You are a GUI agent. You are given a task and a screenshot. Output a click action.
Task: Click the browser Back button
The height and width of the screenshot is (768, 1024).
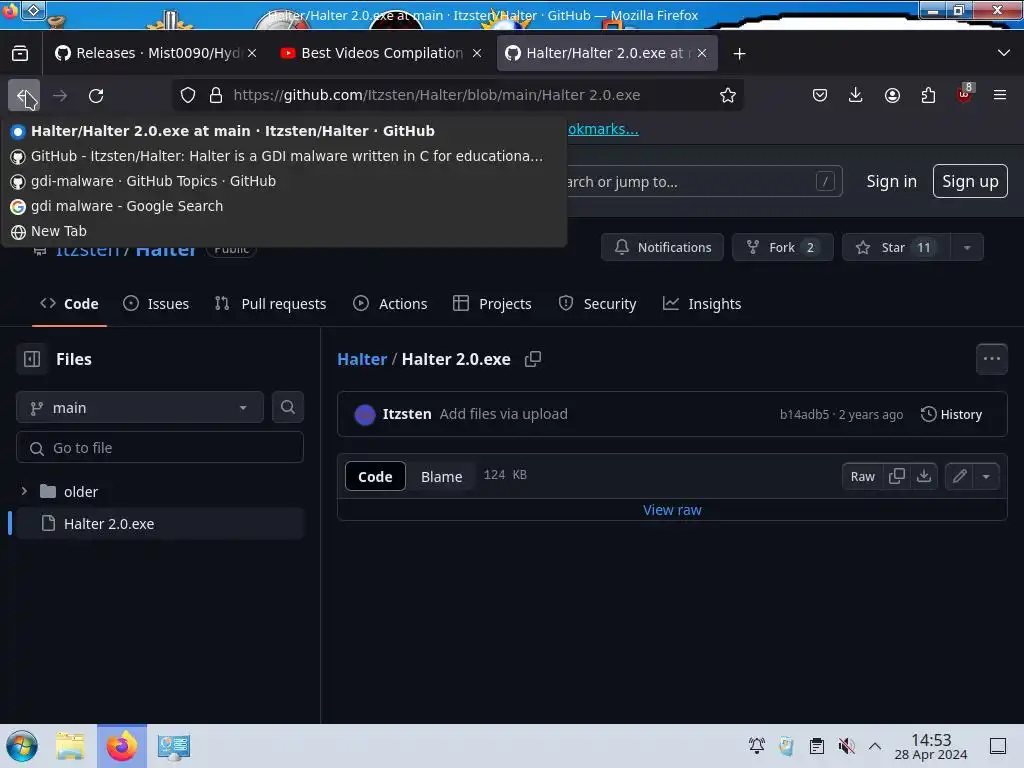click(24, 95)
